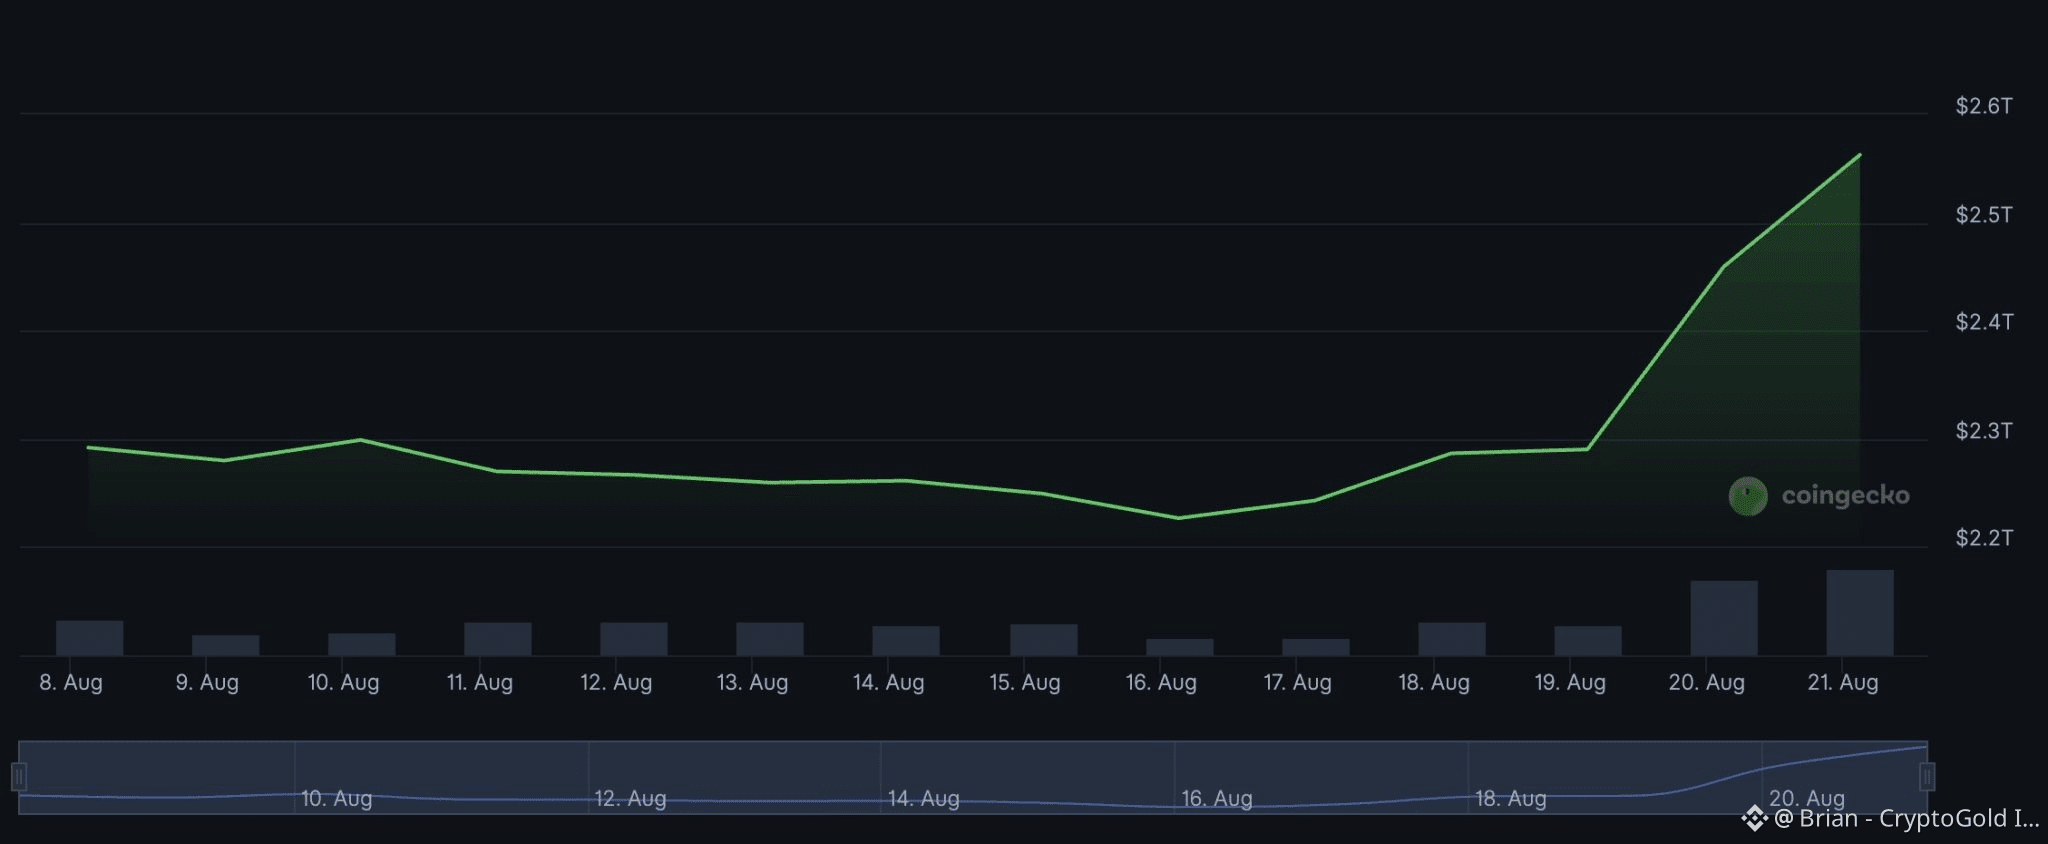Select the 9. Aug axis label

click(x=207, y=683)
